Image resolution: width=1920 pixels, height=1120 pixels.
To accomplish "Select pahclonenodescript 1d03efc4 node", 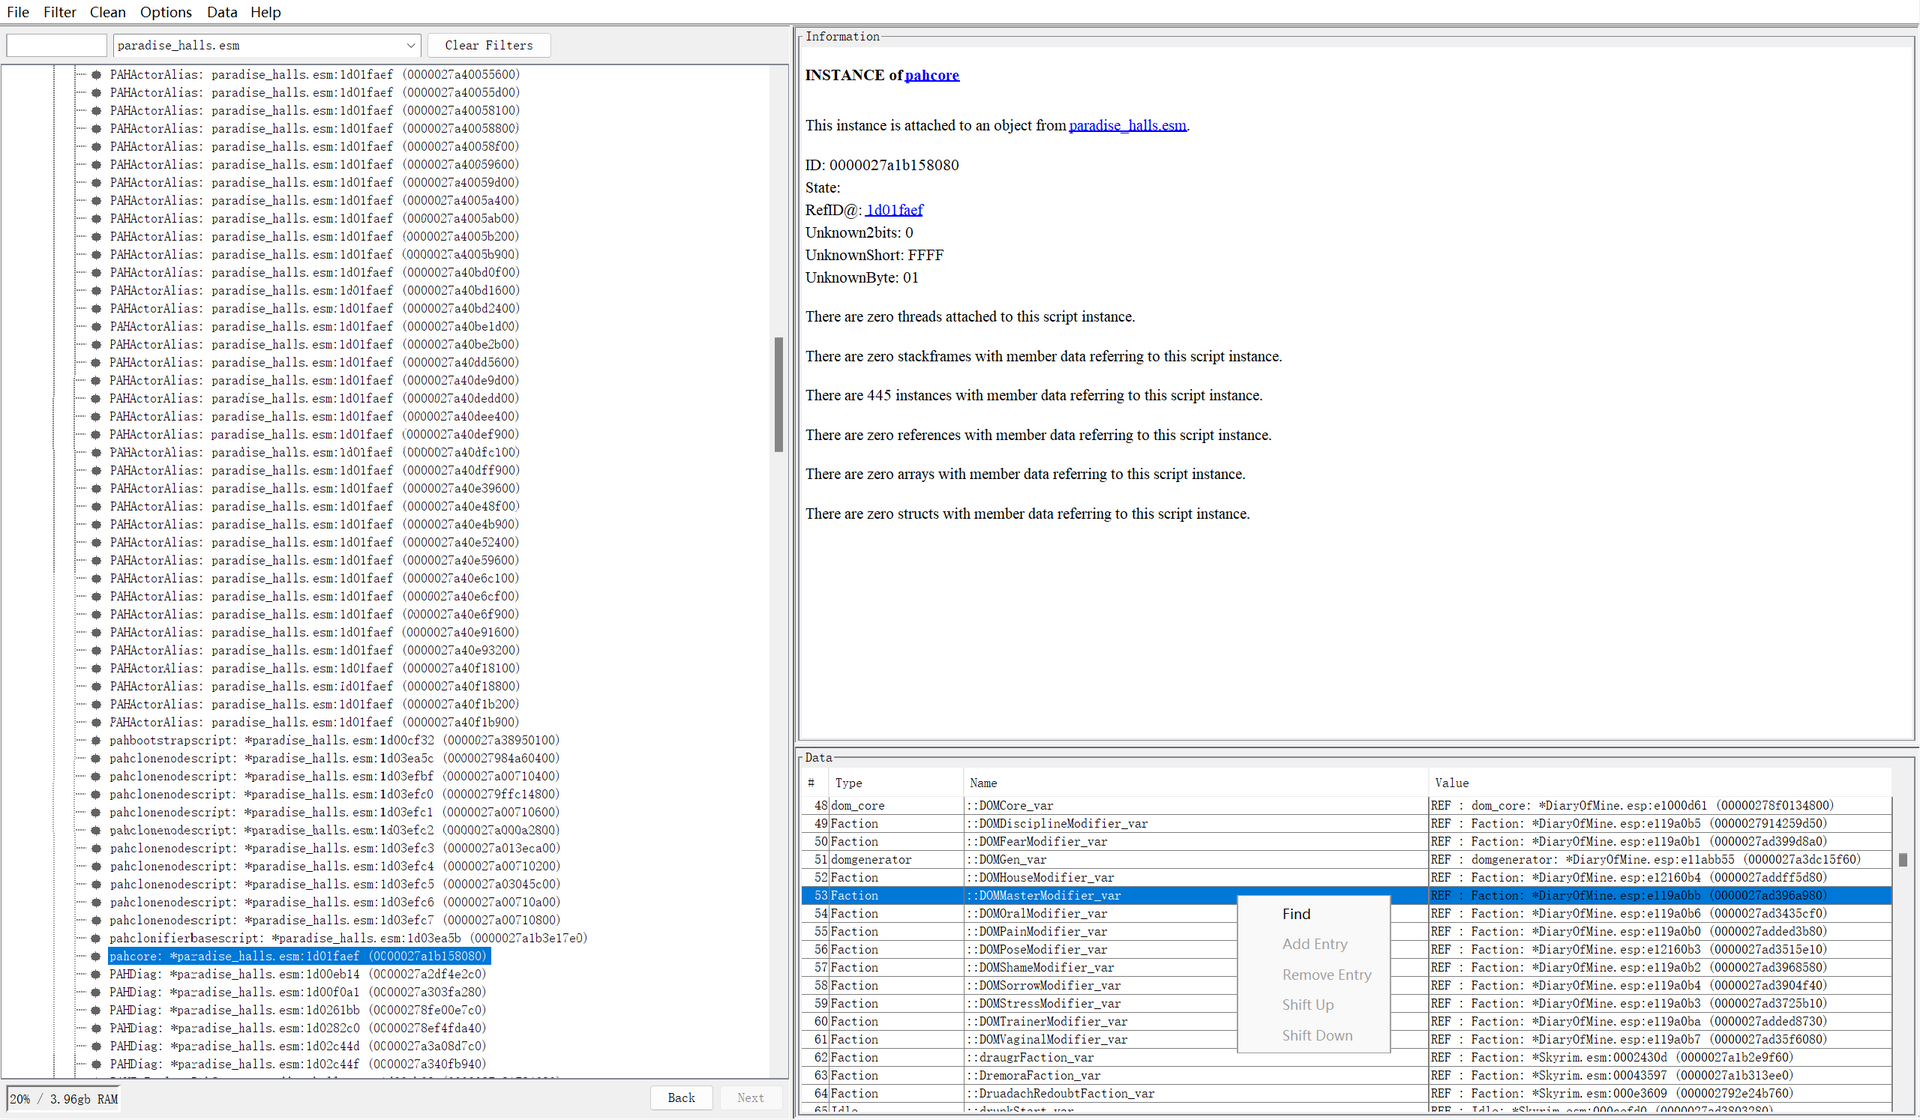I will [x=334, y=866].
